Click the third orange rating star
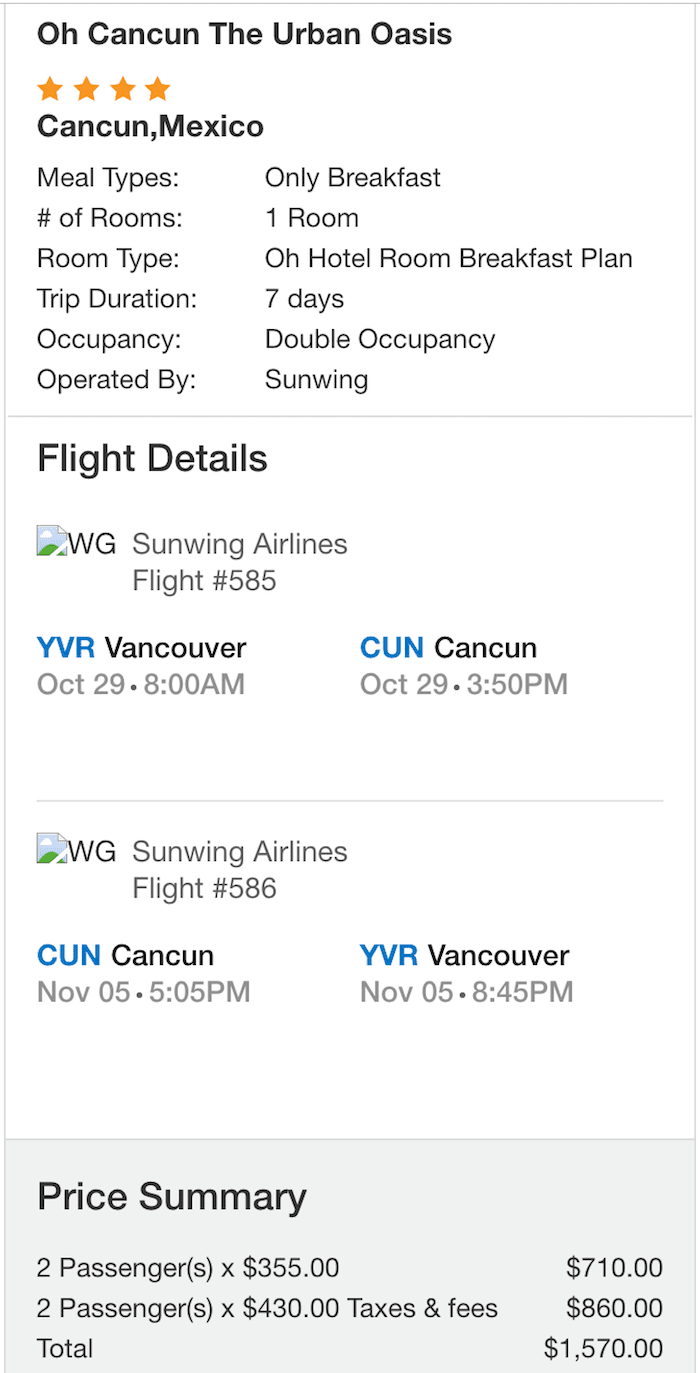700x1373 pixels. click(x=122, y=89)
